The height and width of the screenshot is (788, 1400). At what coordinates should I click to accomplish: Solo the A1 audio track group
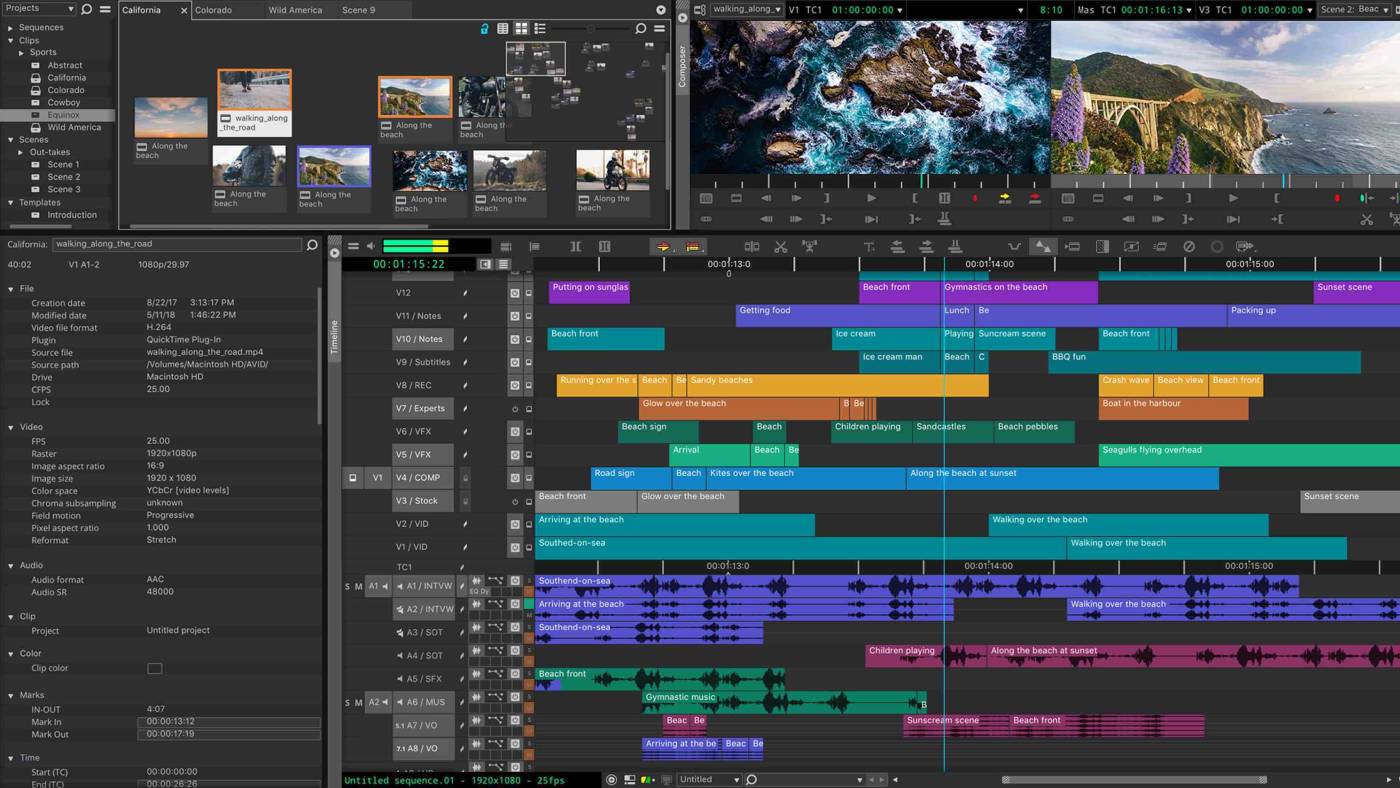[x=347, y=585]
